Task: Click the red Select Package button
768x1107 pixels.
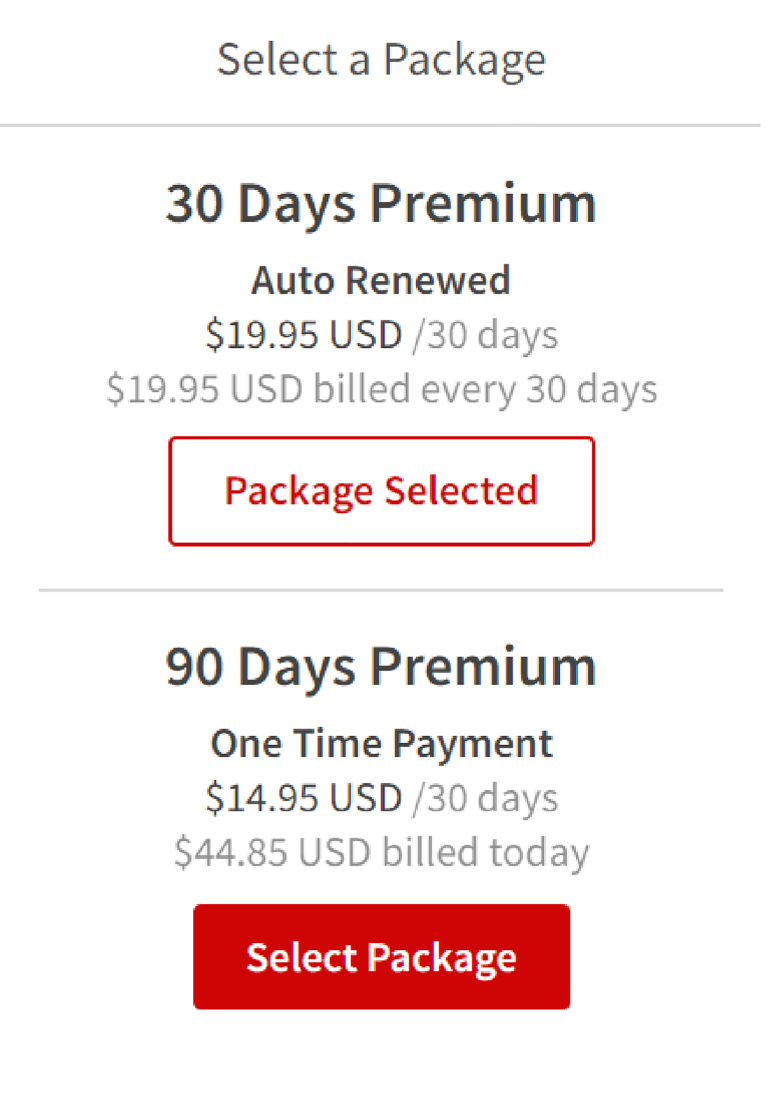Action: coord(381,957)
